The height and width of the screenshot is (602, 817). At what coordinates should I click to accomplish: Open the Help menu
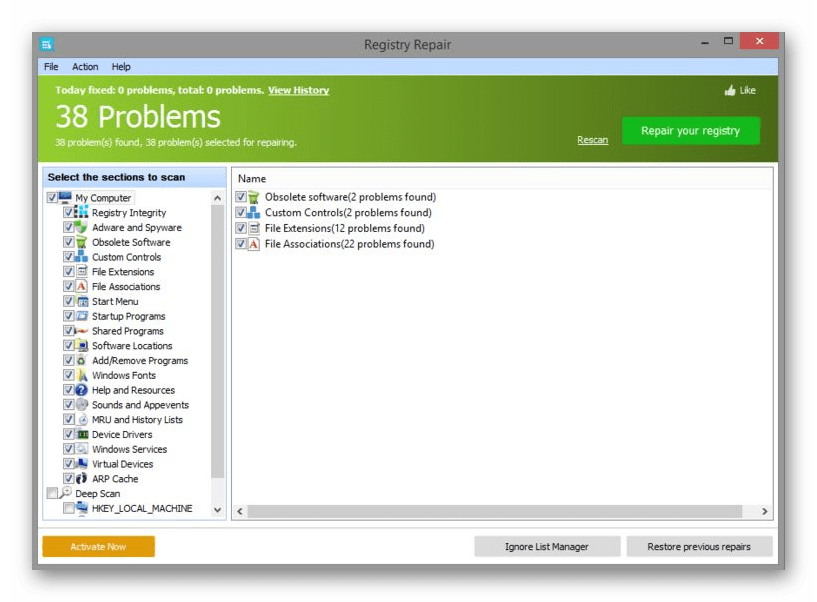(x=121, y=67)
